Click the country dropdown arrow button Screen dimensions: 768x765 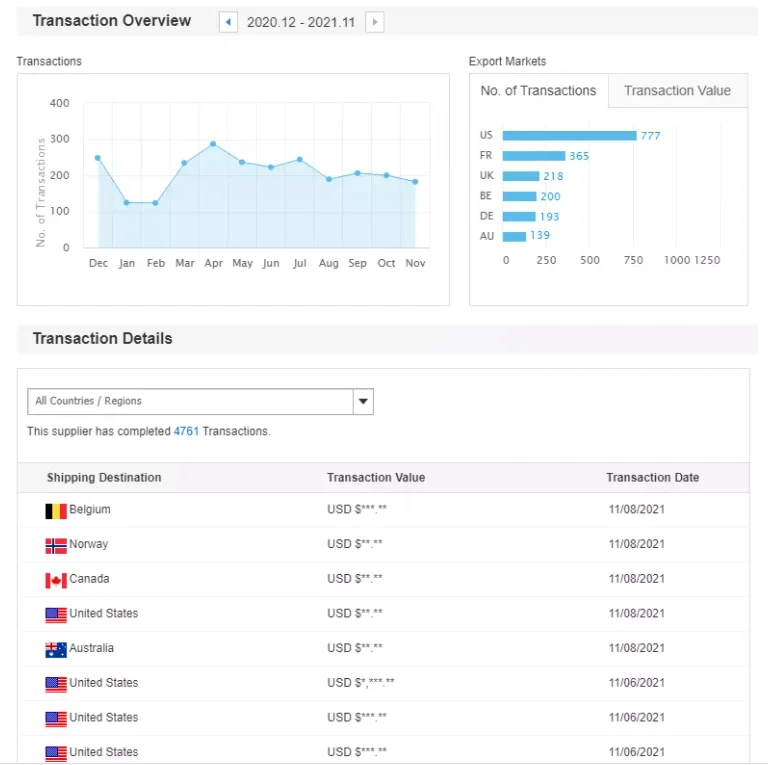(x=363, y=402)
